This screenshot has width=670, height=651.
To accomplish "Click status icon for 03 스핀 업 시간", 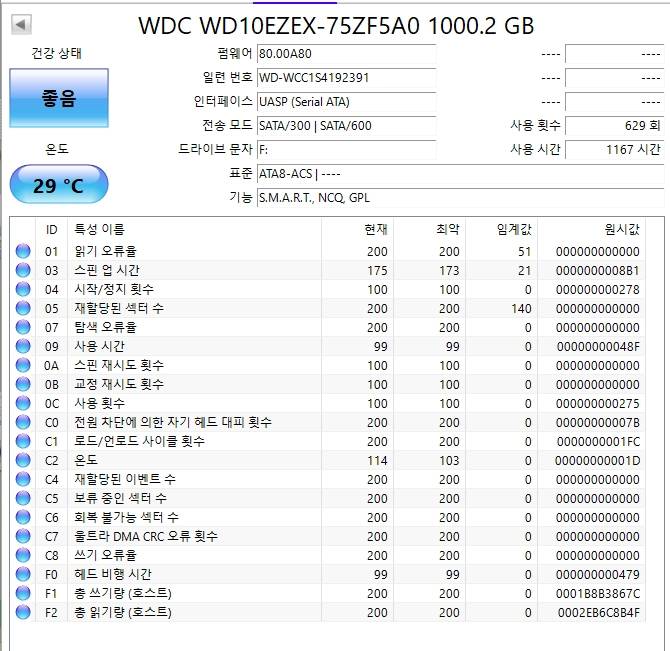I will [x=23, y=270].
